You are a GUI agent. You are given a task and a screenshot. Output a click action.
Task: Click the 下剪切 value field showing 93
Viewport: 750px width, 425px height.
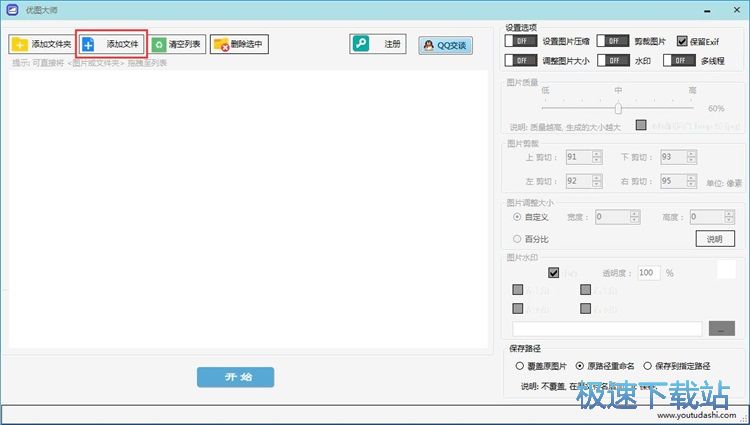click(673, 157)
